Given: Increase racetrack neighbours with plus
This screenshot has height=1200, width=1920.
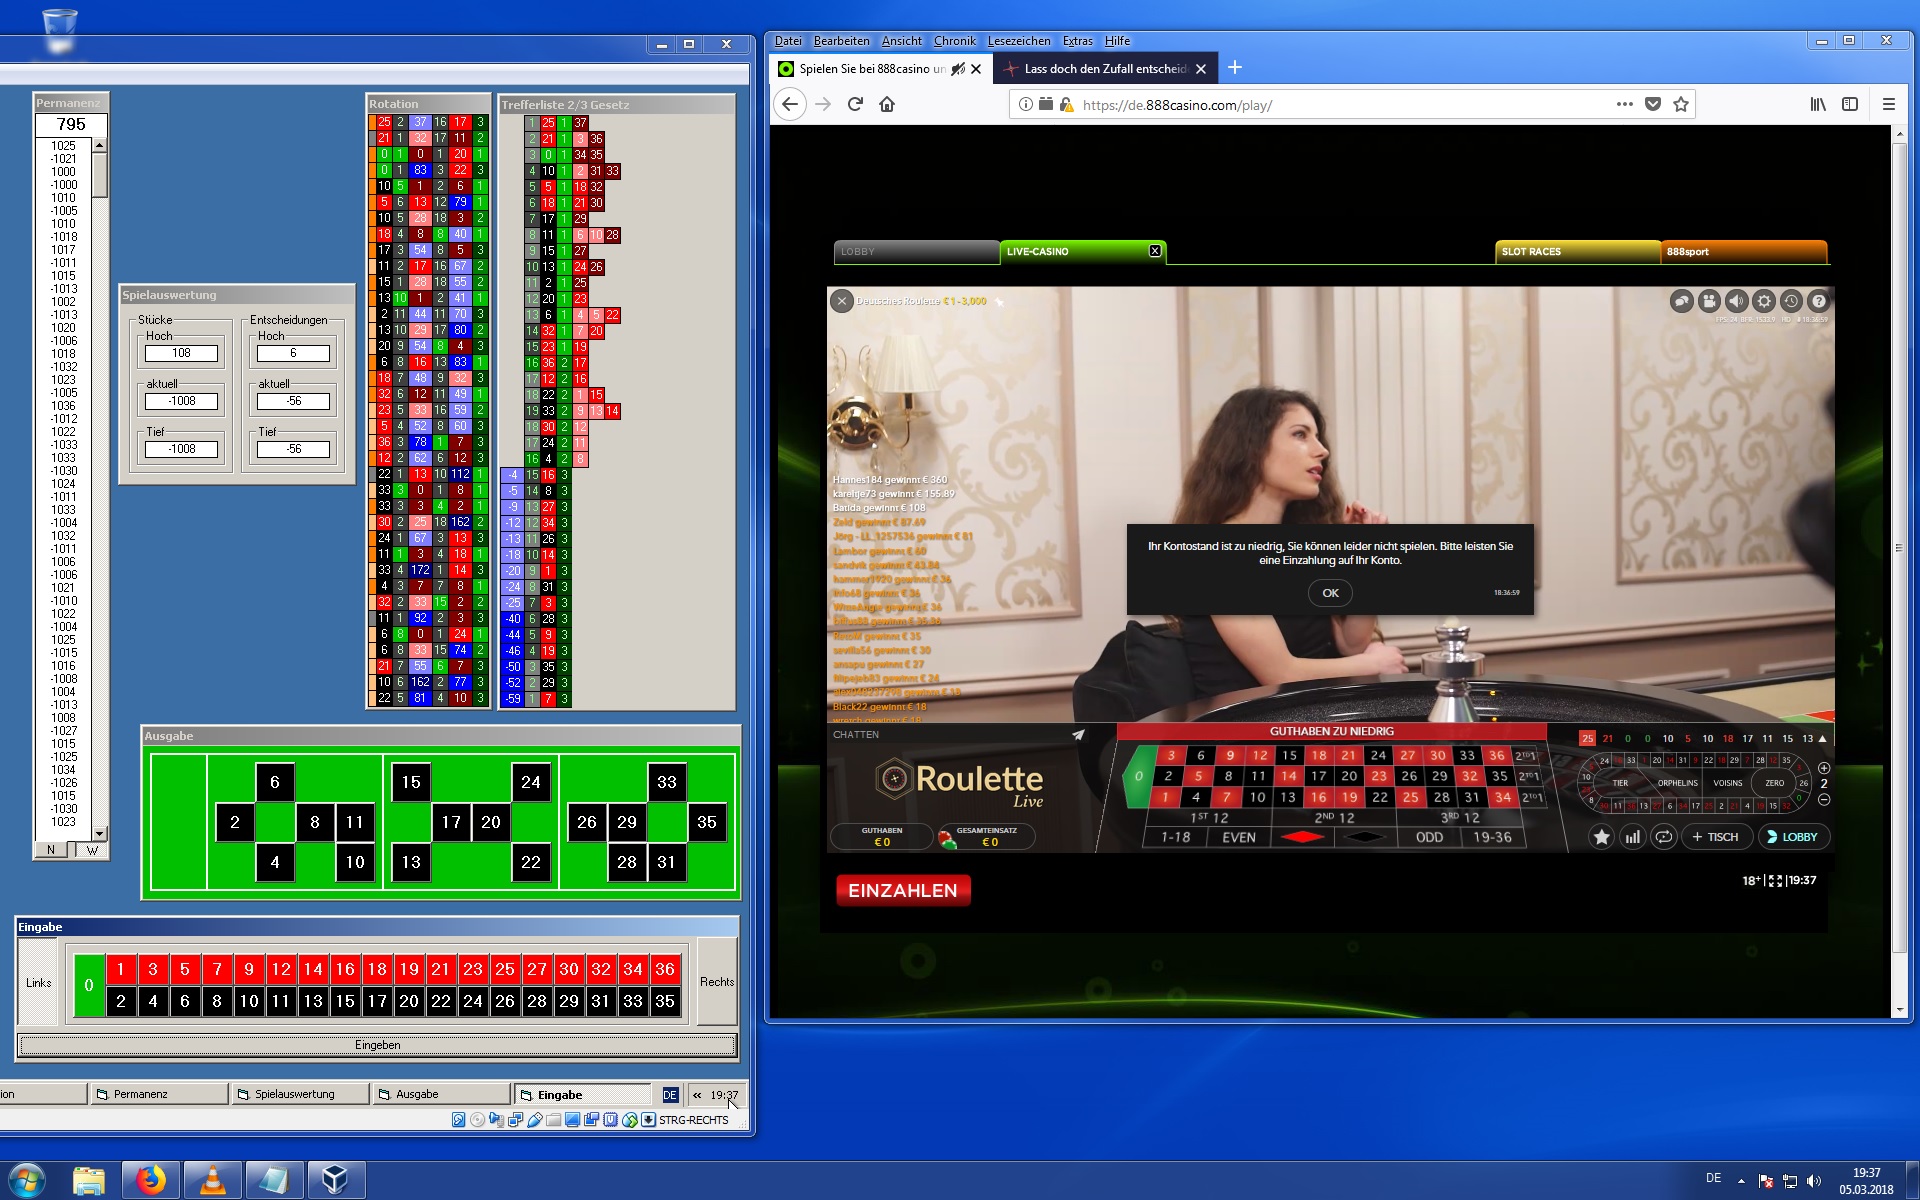Looking at the screenshot, I should (1824, 768).
